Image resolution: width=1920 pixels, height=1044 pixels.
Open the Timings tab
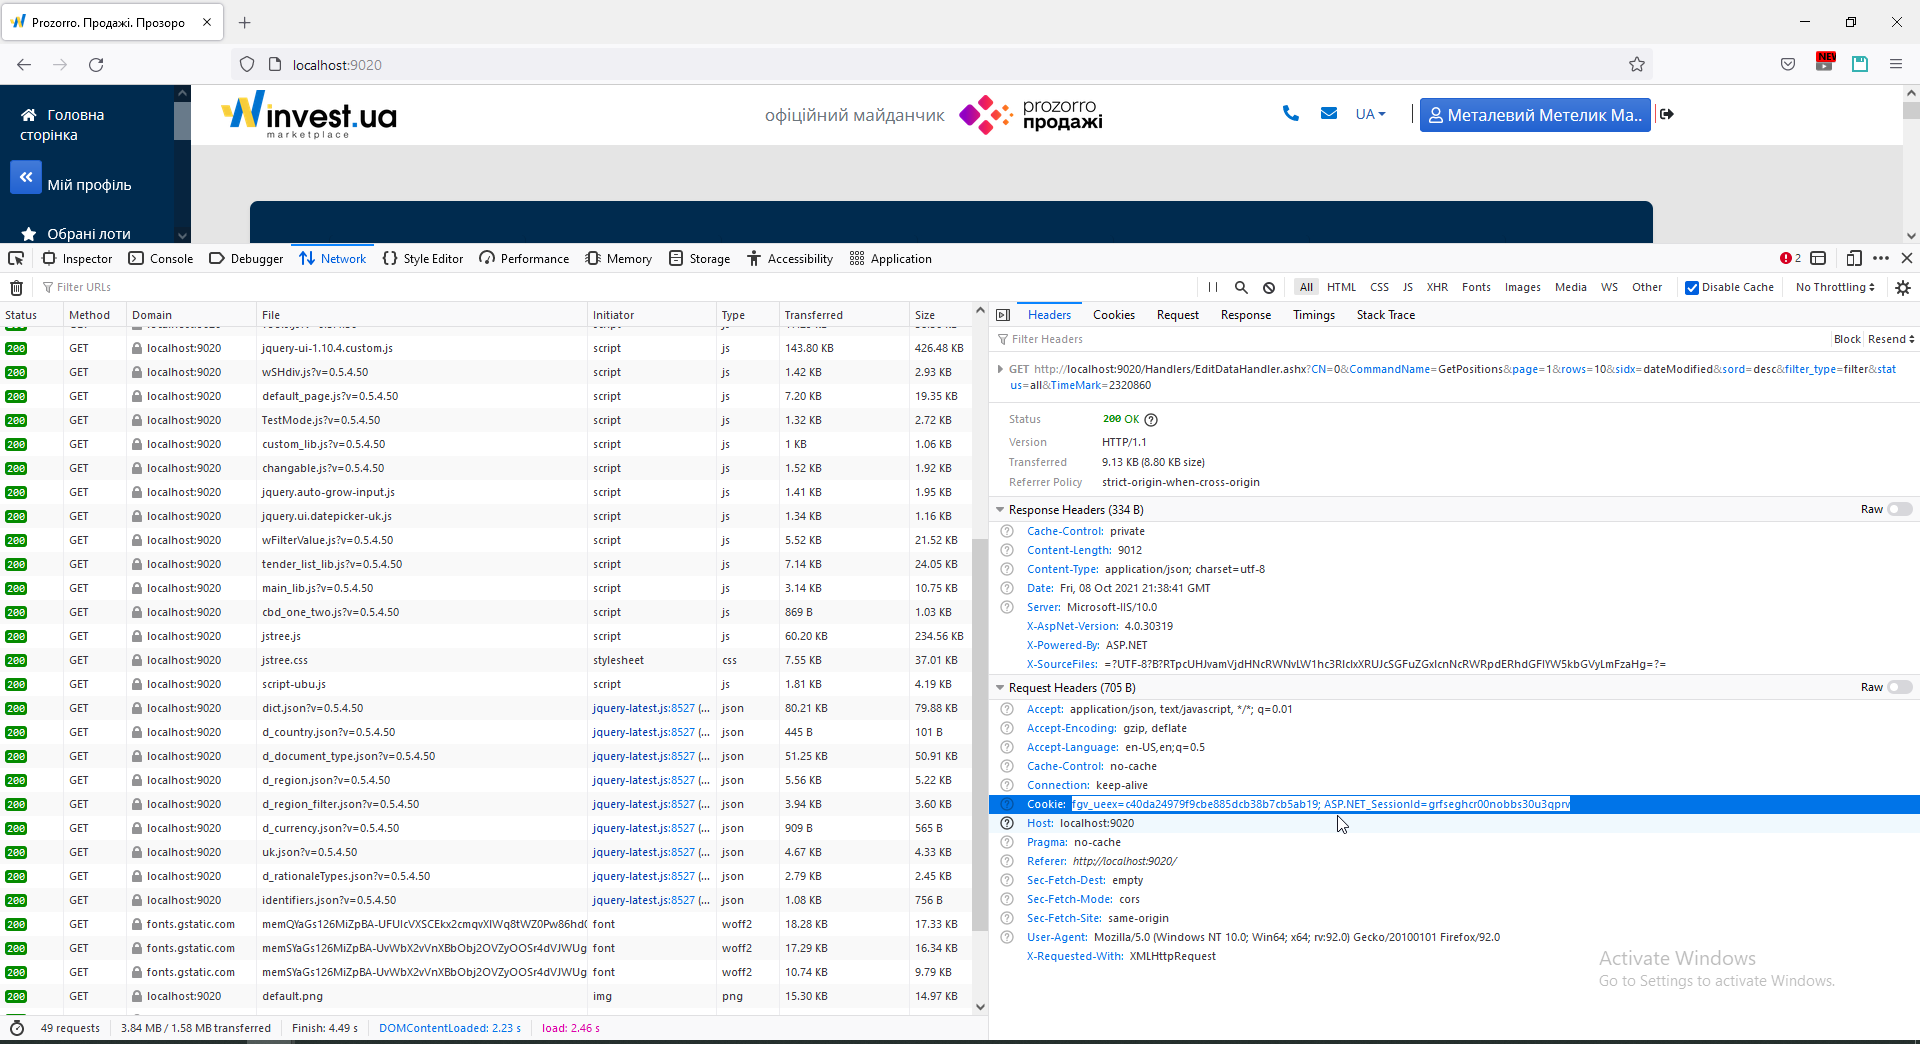1313,315
